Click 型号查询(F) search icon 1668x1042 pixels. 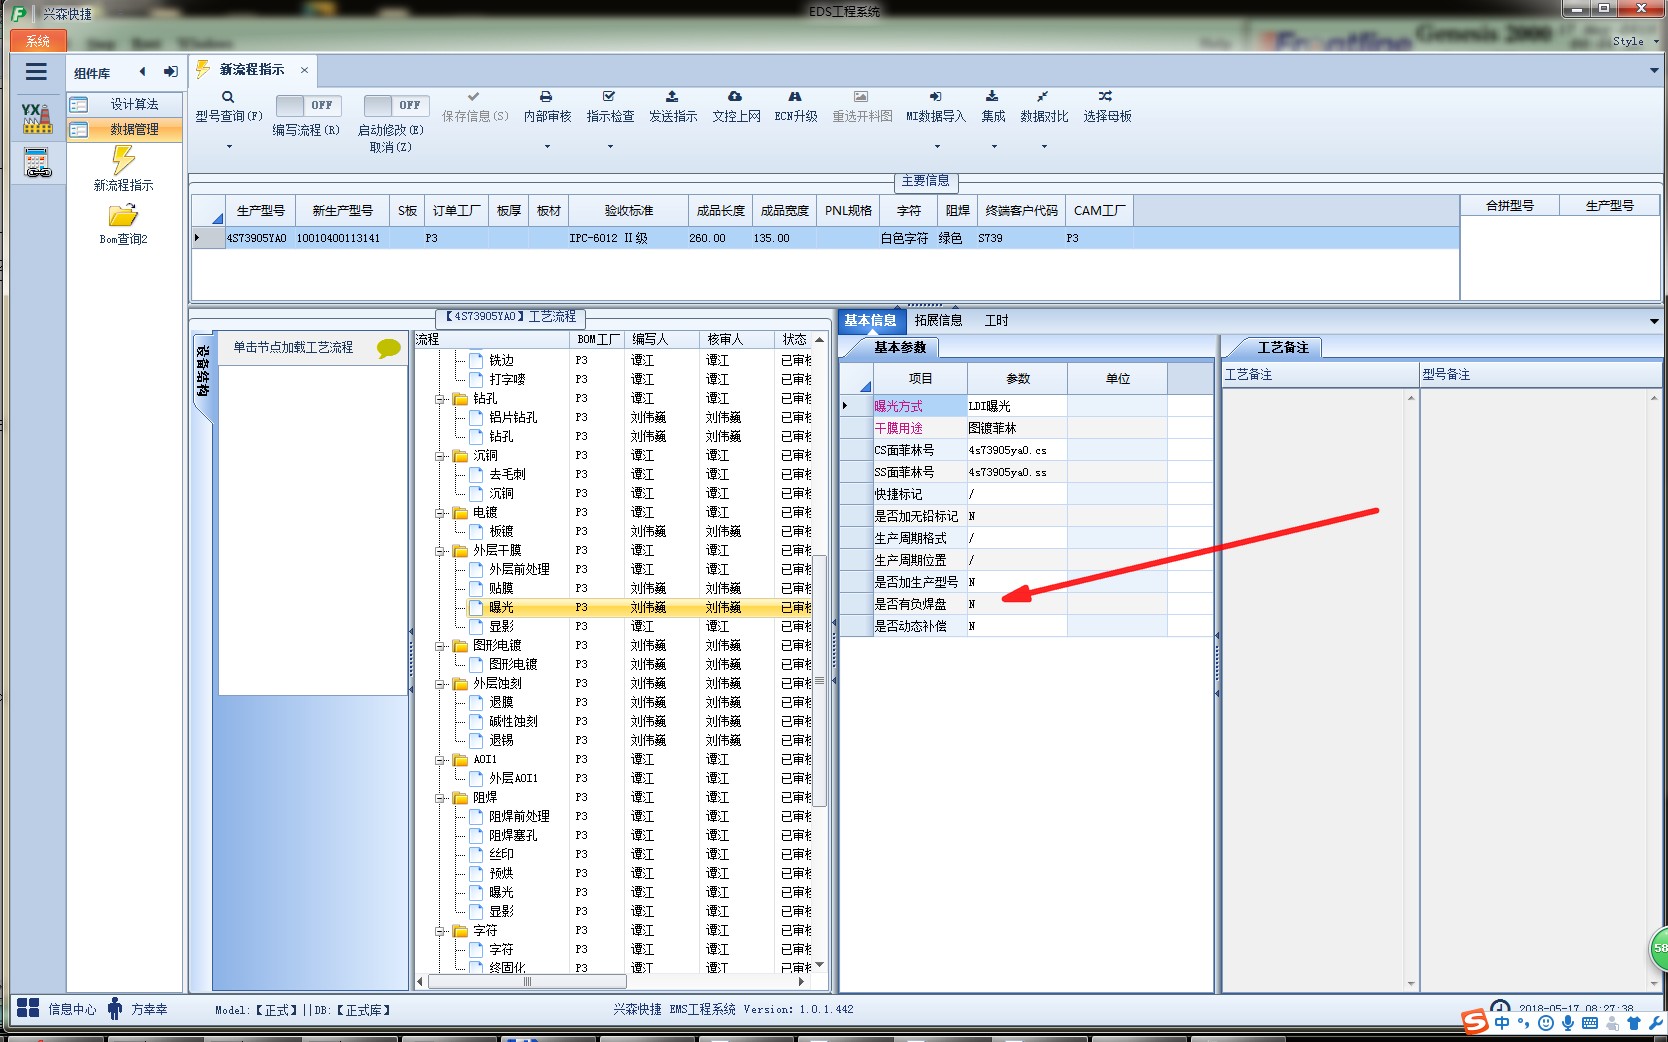pos(228,97)
